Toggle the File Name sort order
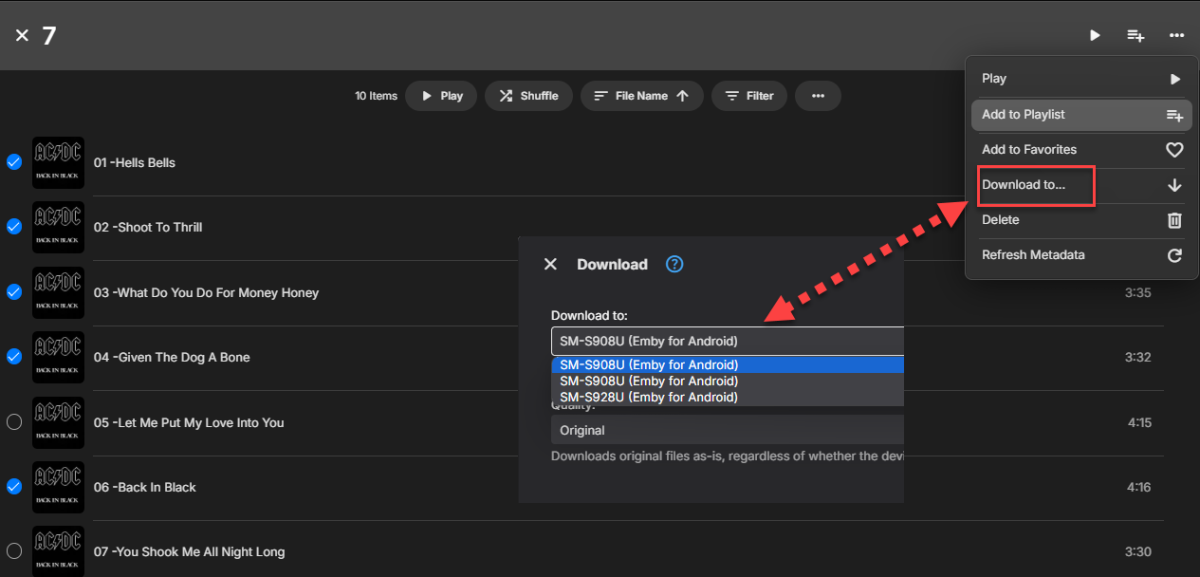 (x=641, y=96)
